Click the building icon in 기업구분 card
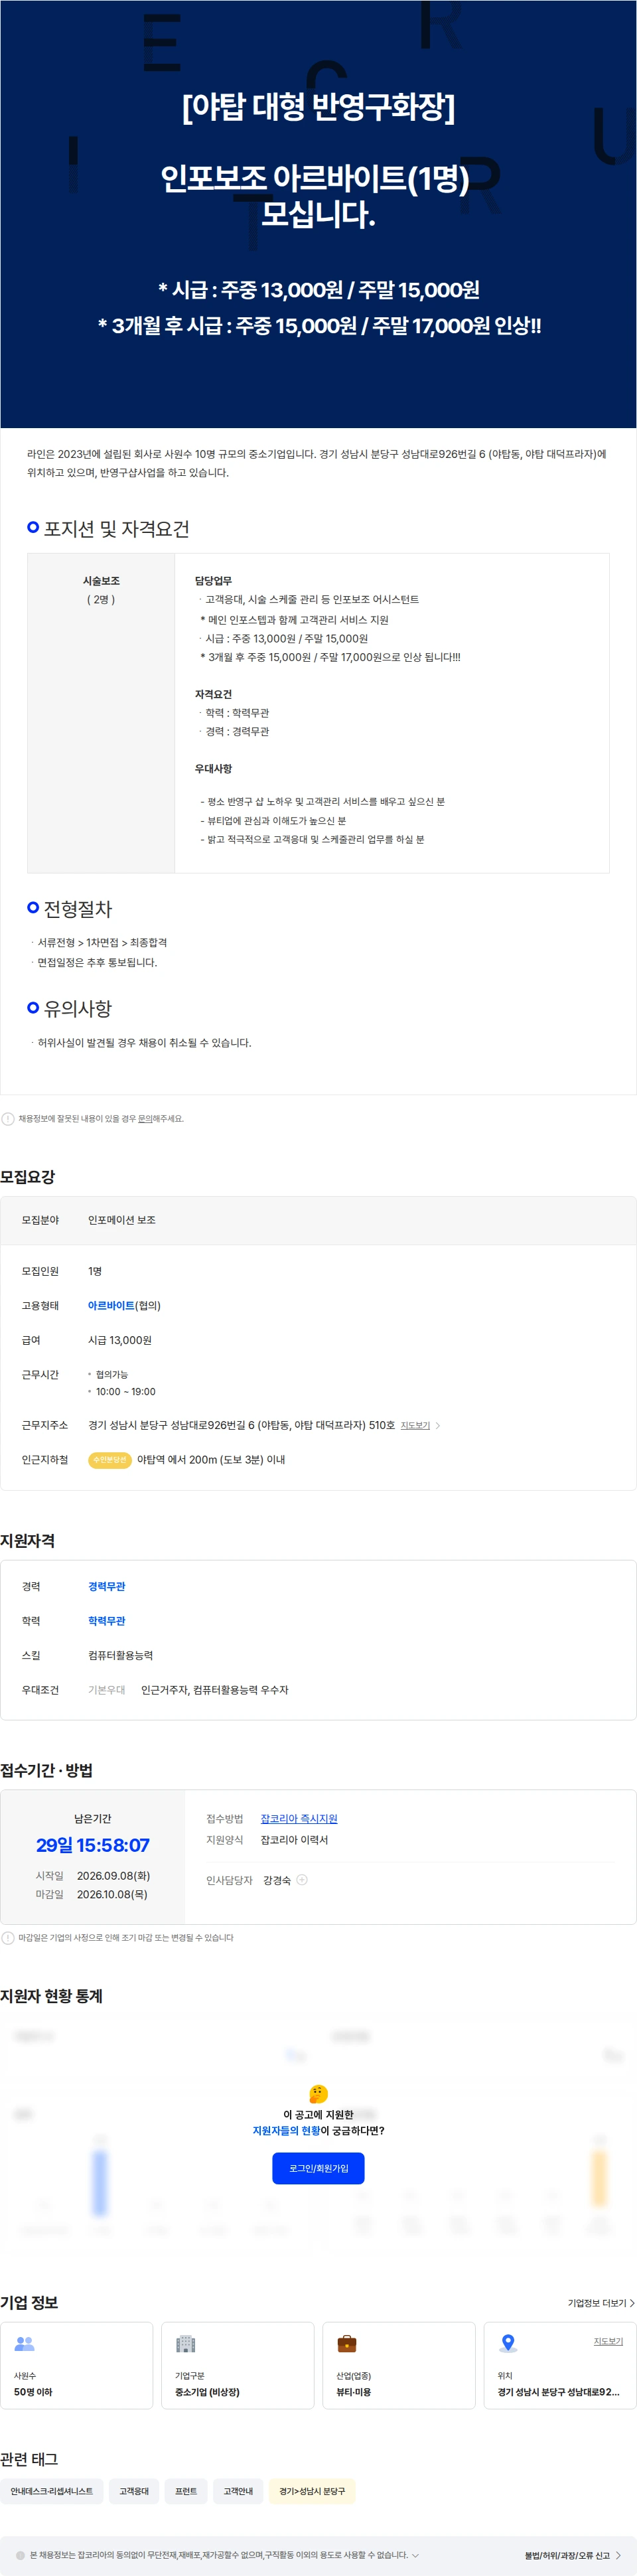 185,2344
